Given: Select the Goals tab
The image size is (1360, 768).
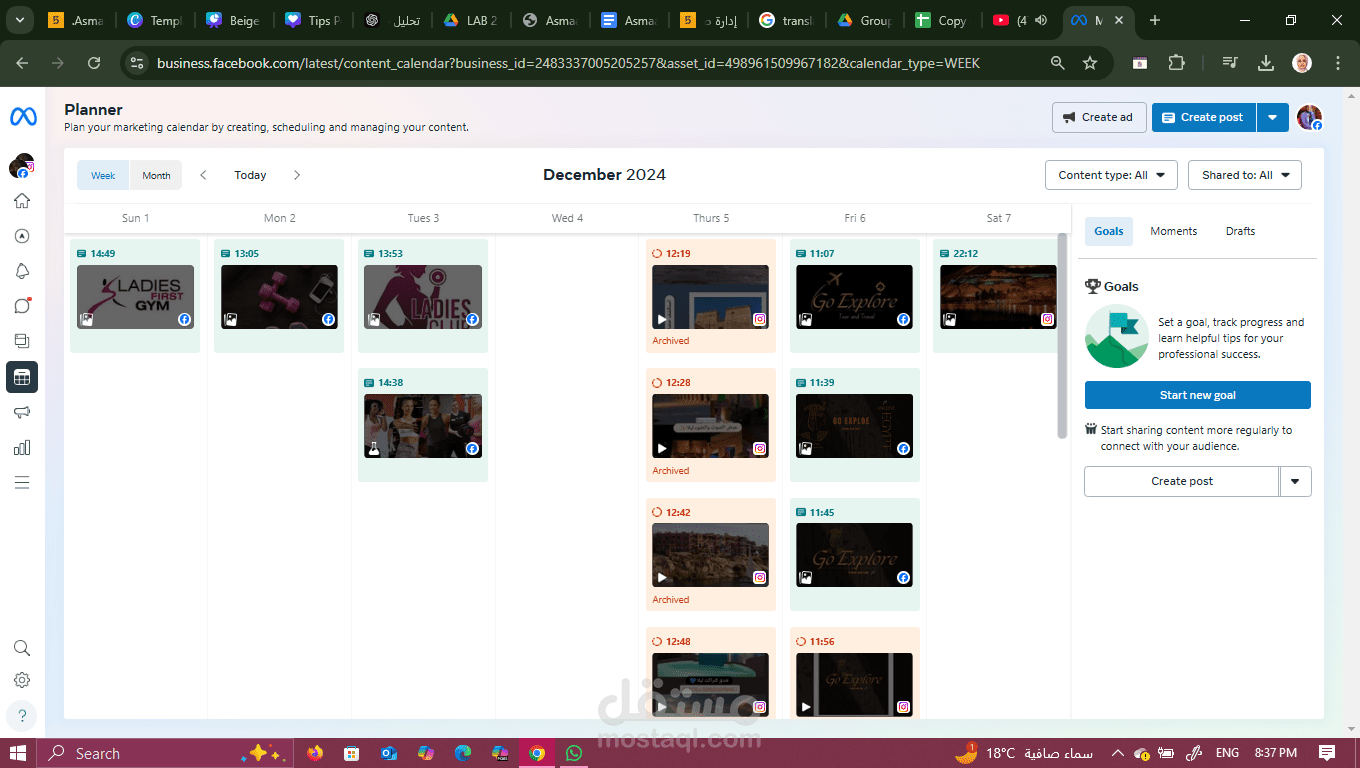Looking at the screenshot, I should [x=1108, y=231].
